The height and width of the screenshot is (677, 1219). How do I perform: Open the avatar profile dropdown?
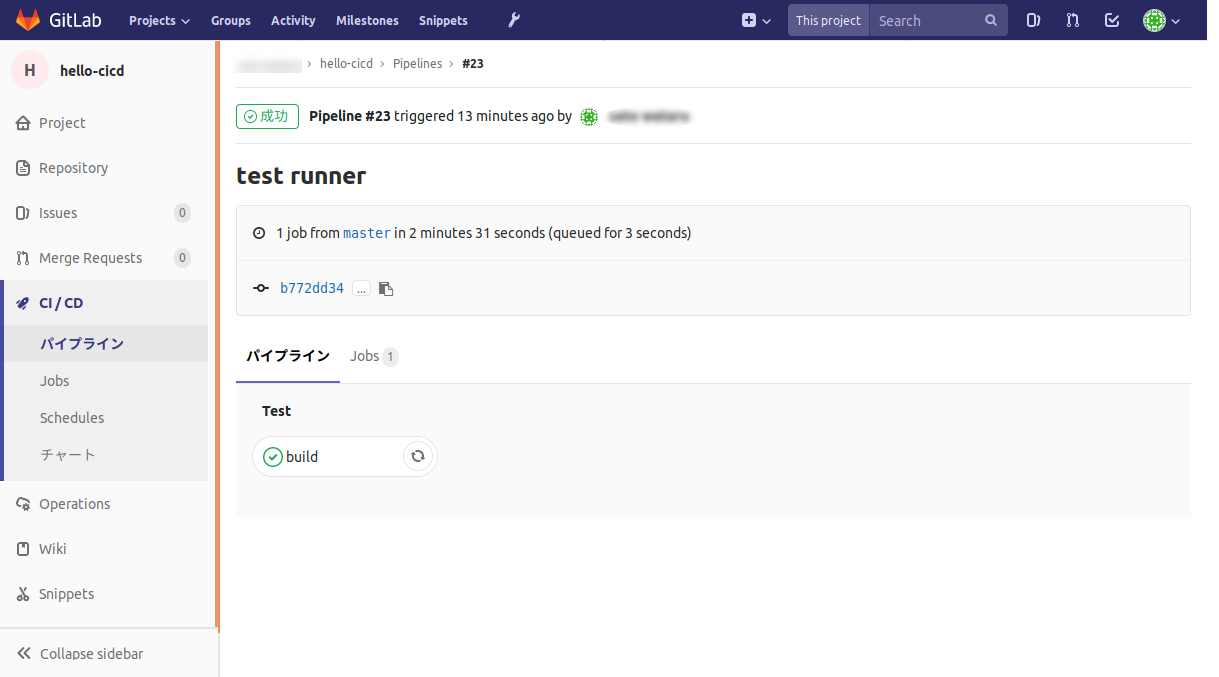pyautogui.click(x=1162, y=20)
